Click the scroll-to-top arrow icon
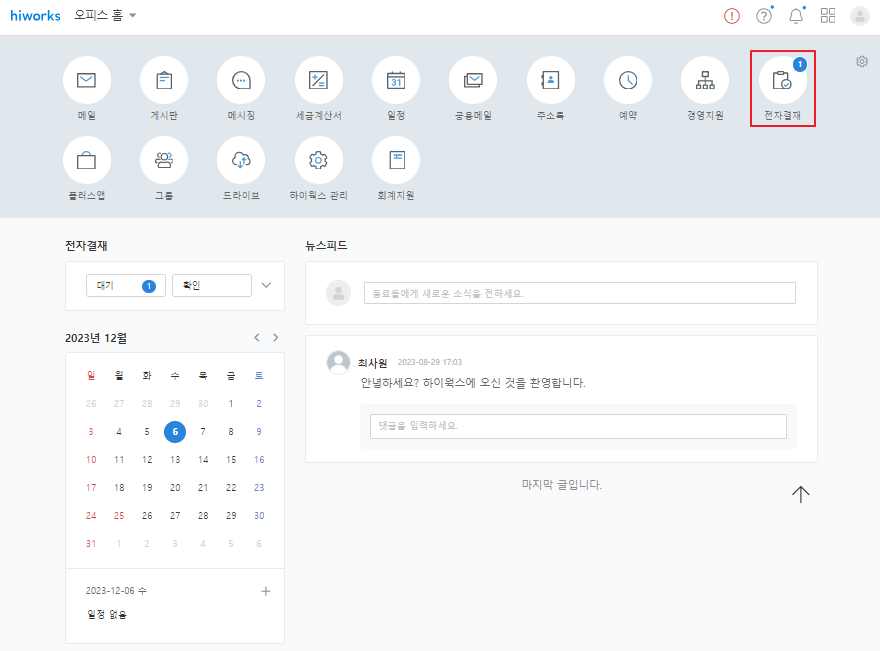The height and width of the screenshot is (651, 880). (801, 494)
